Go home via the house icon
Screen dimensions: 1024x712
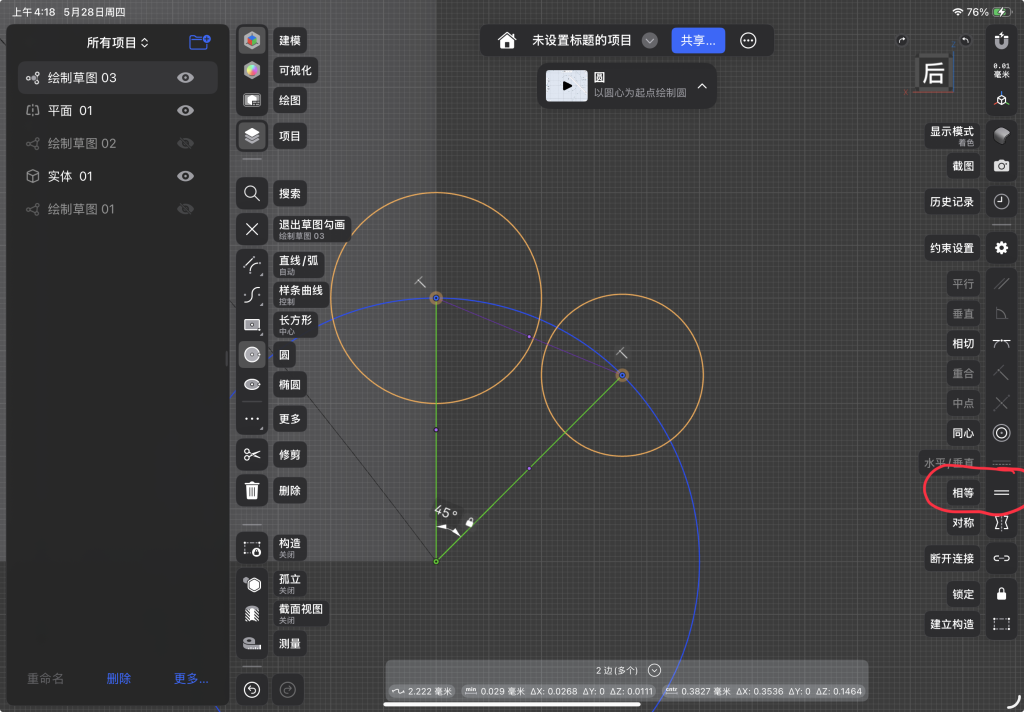507,40
